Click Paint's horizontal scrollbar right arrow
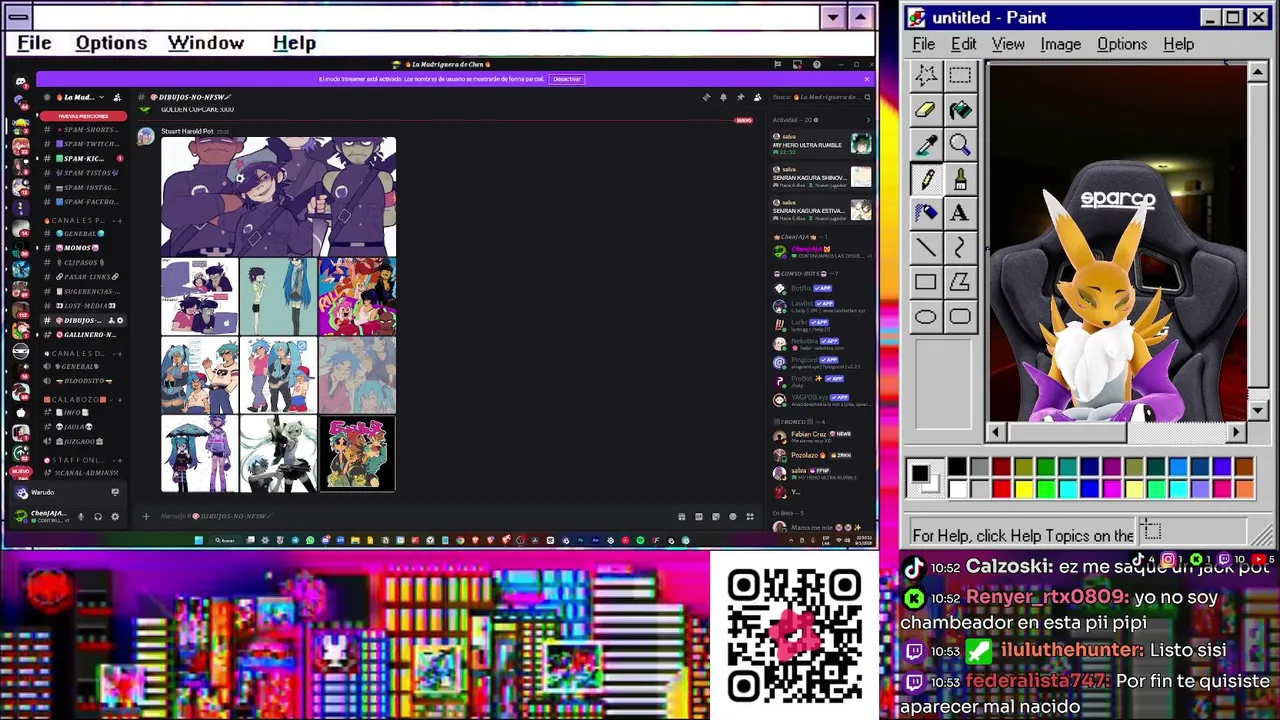 (1237, 432)
